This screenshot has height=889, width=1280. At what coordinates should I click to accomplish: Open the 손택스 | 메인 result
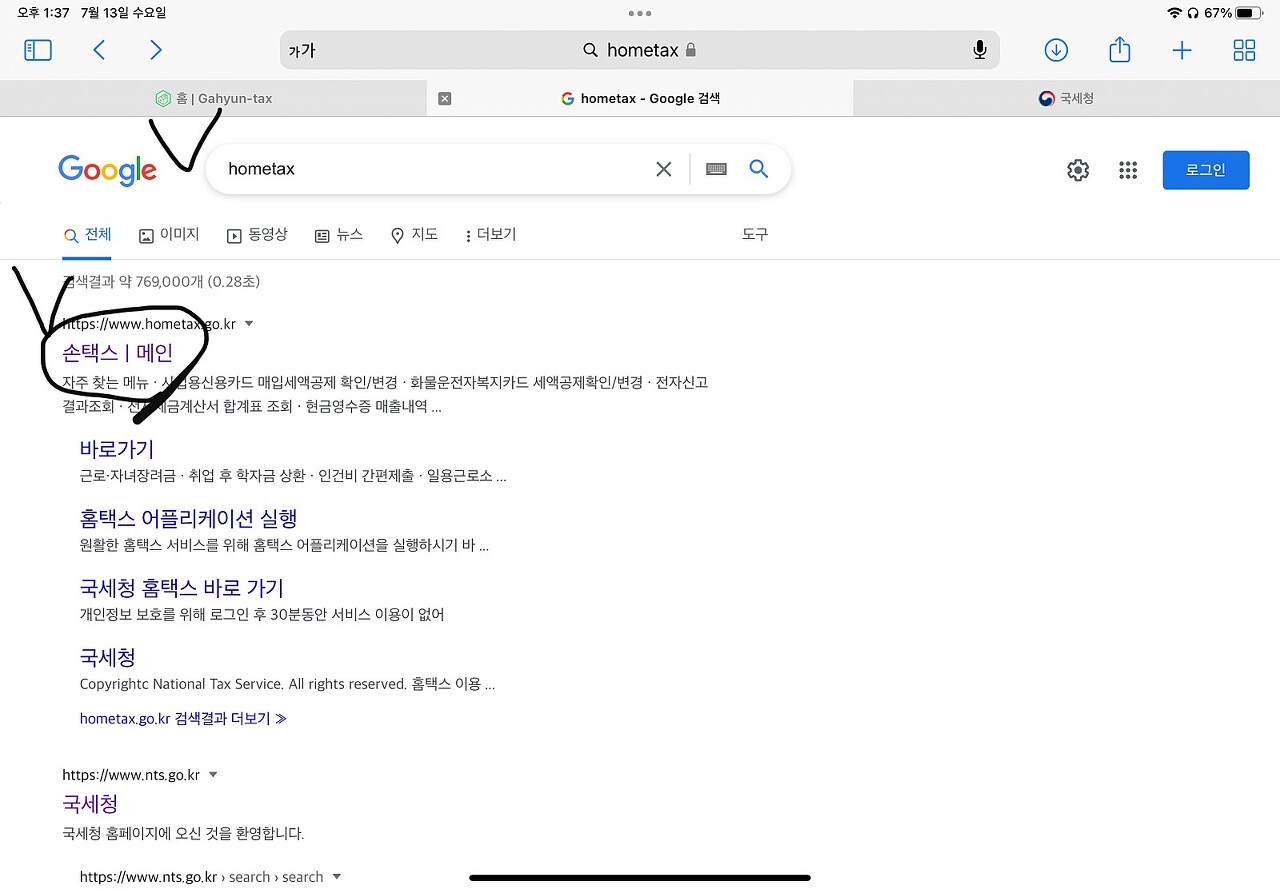click(x=118, y=352)
